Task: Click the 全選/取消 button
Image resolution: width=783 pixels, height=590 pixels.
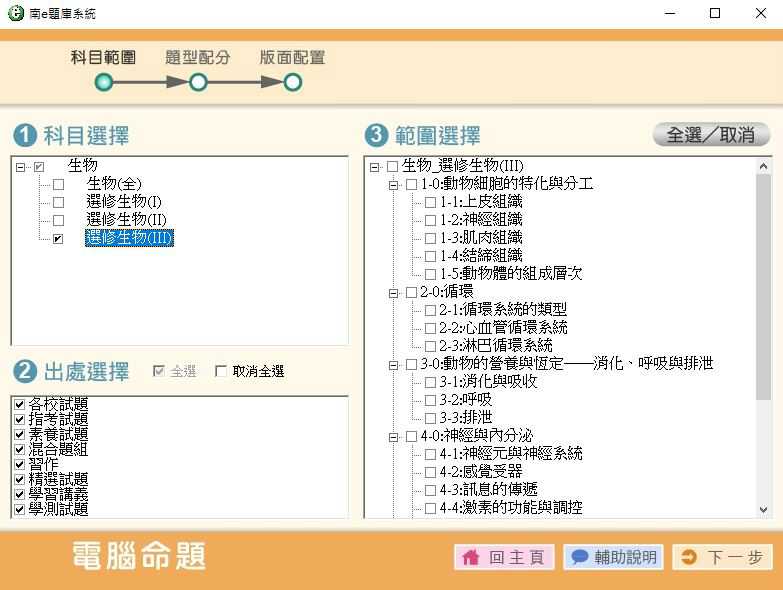Action: 711,135
